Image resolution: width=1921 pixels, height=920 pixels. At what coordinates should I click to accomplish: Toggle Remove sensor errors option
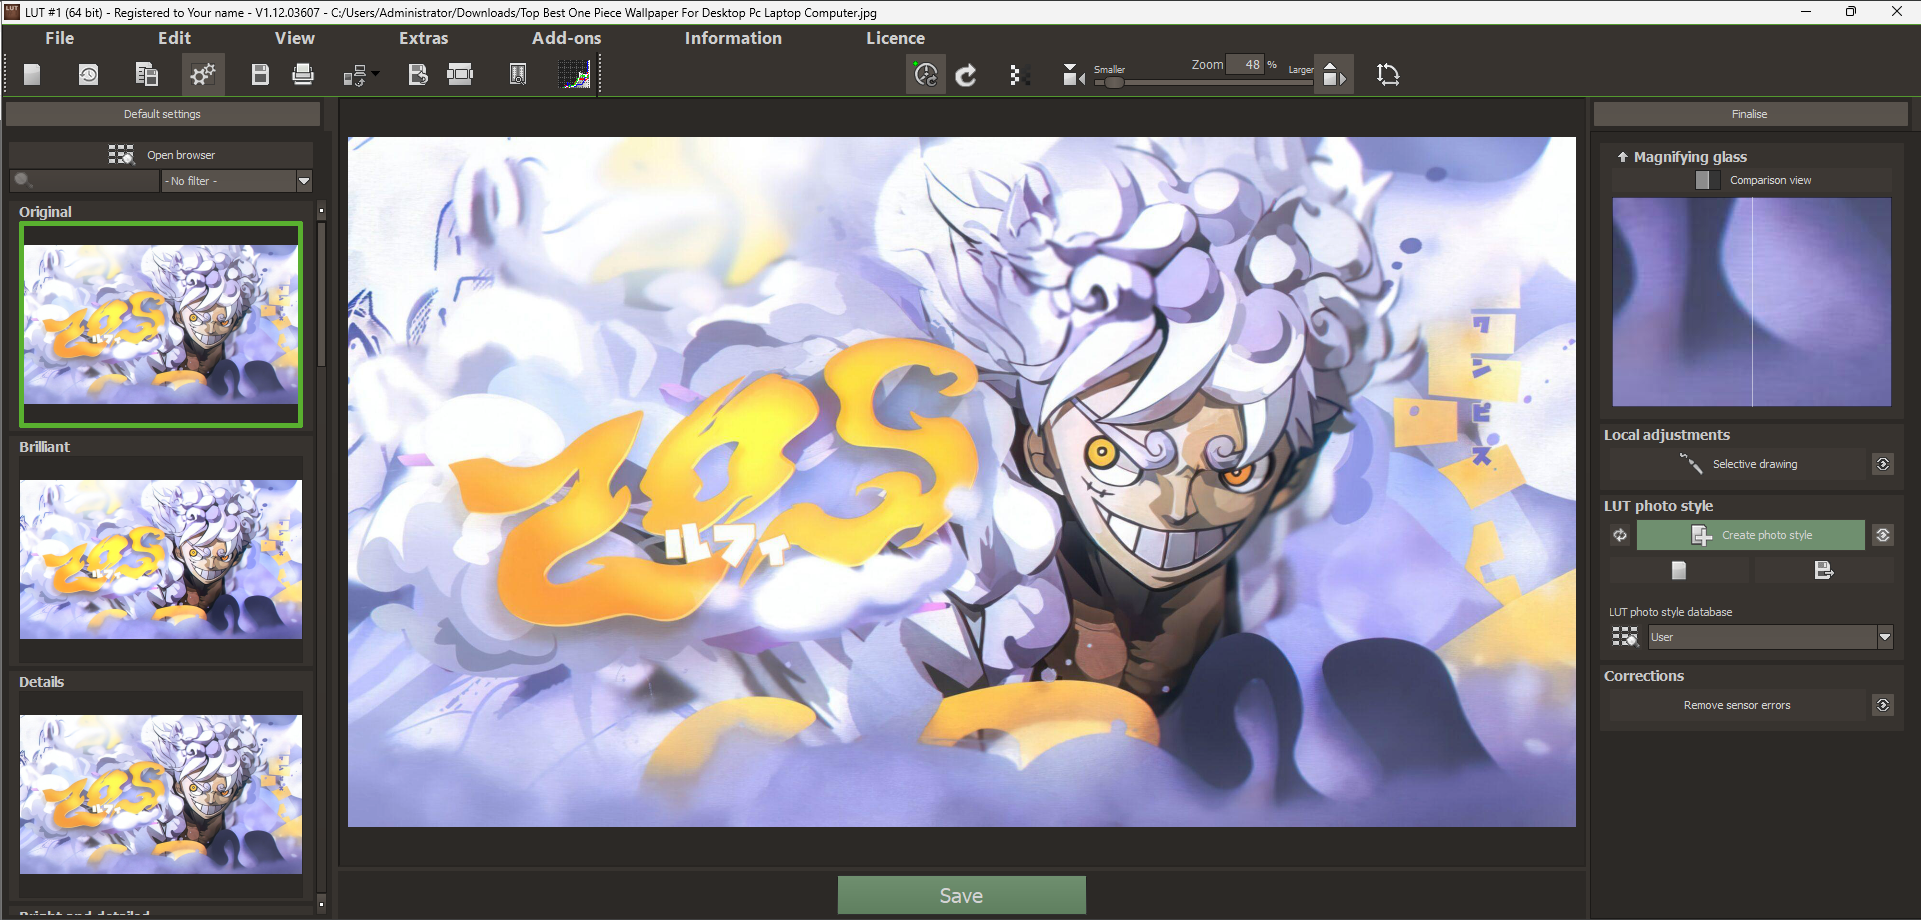point(1883,705)
